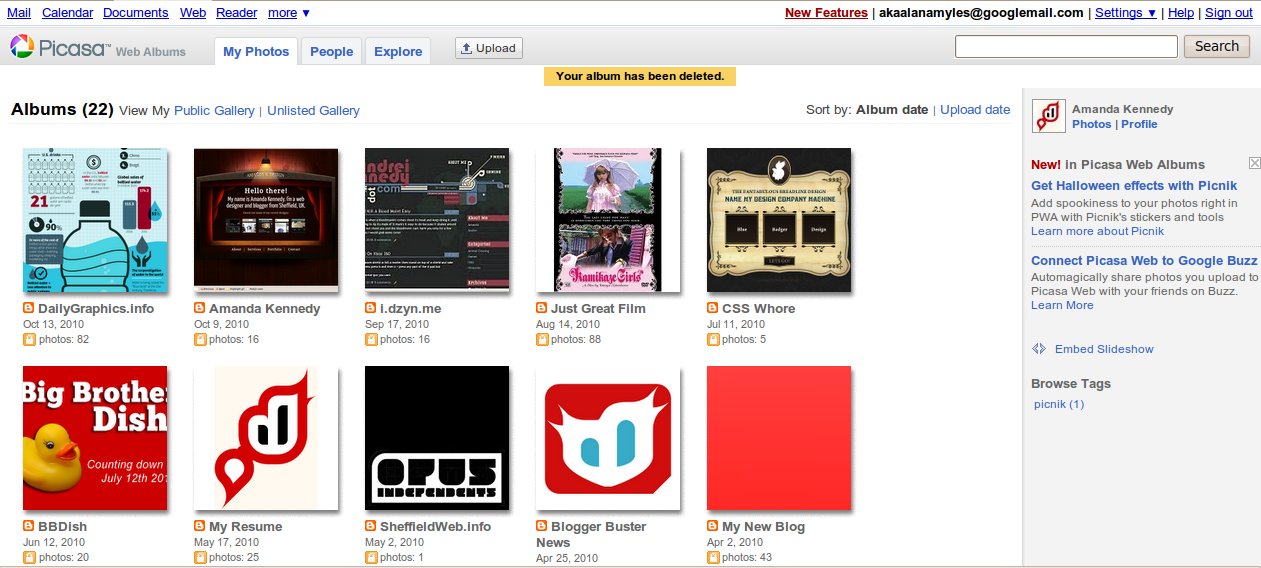Open Get Halloween effects with Picnik
This screenshot has height=568, width=1261.
[1134, 185]
